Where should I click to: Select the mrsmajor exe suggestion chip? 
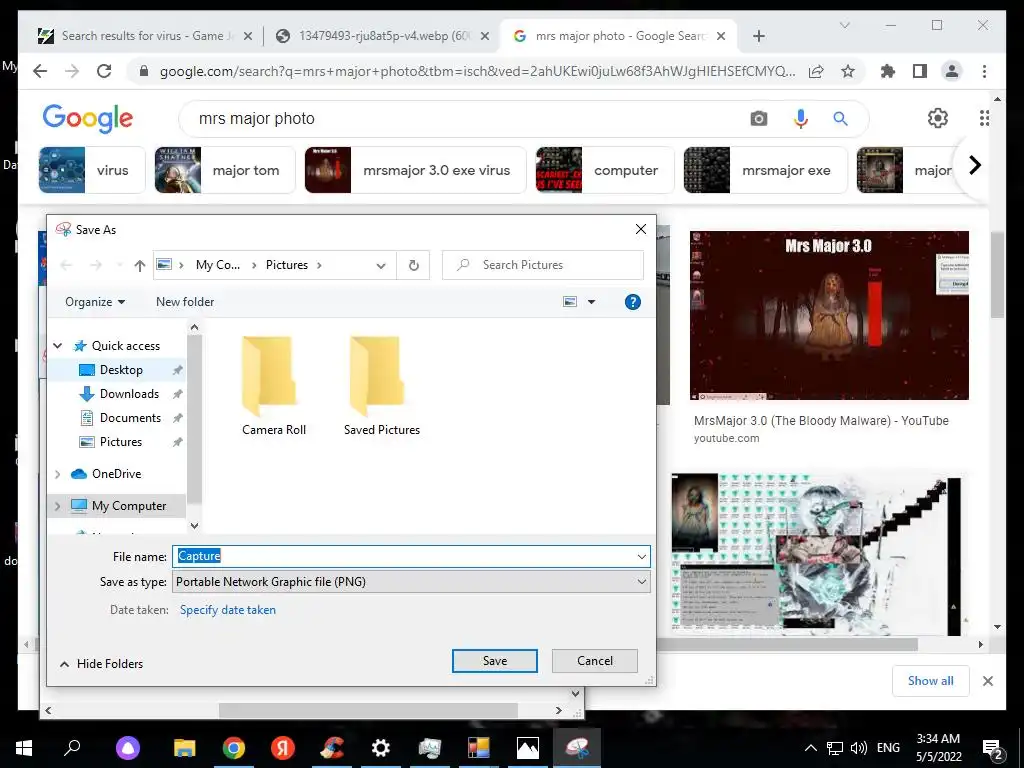pyautogui.click(x=765, y=170)
